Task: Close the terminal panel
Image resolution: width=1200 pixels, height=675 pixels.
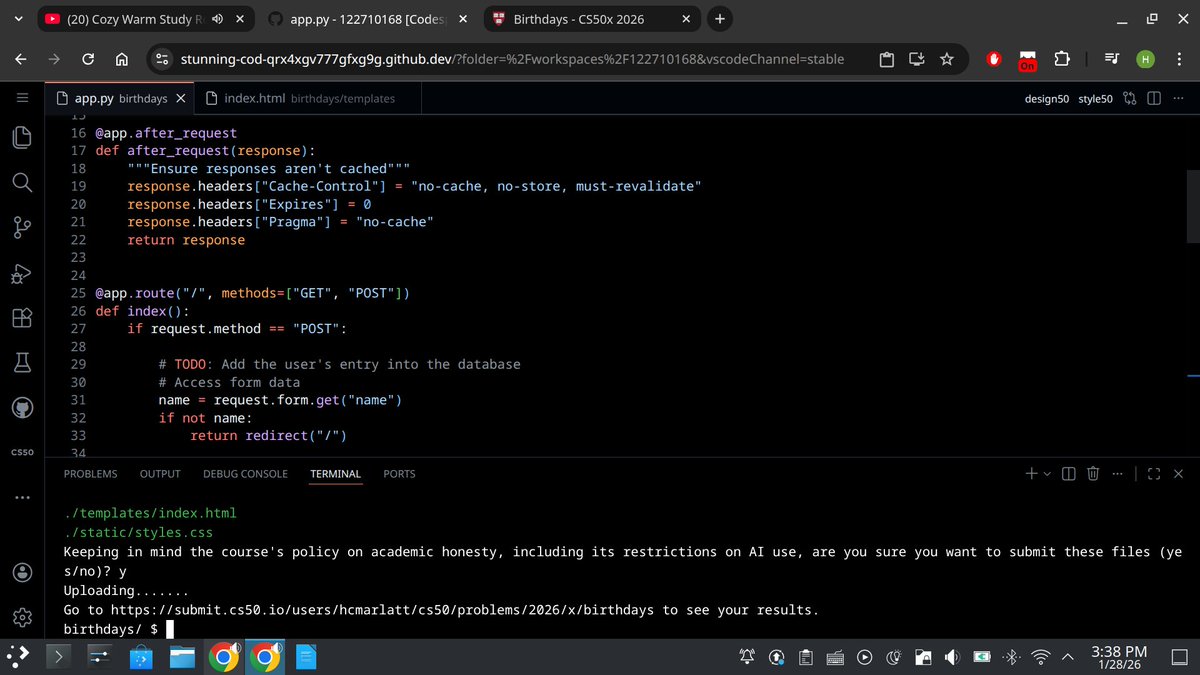Action: click(x=1178, y=473)
